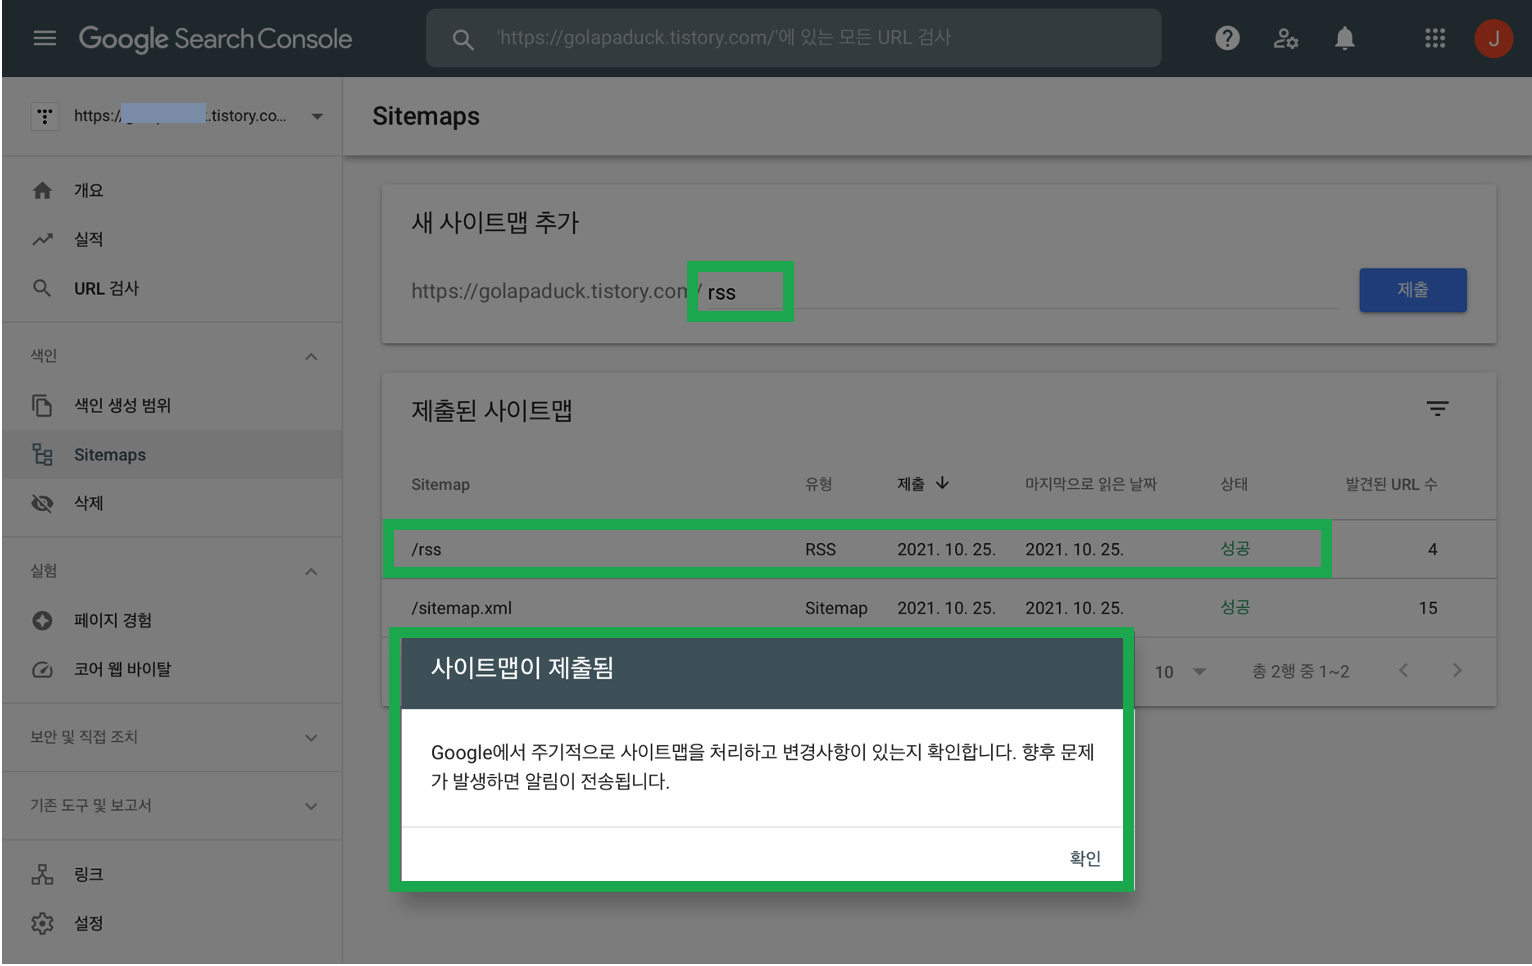Go to next page of sitemap table
The height and width of the screenshot is (966, 1532).
(1457, 670)
